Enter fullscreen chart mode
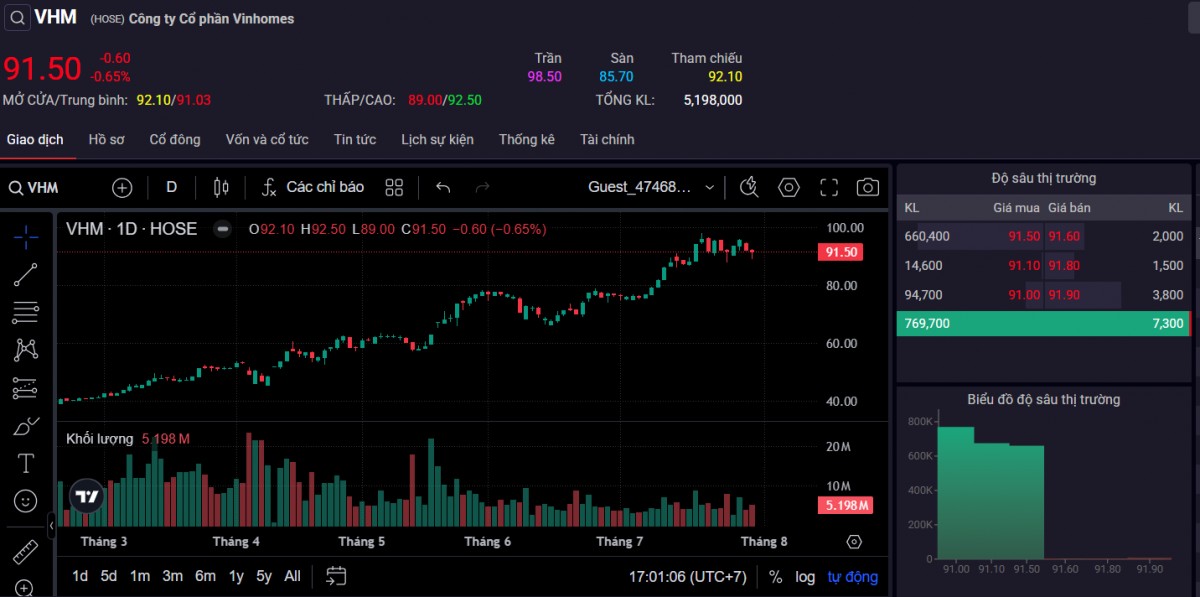1200x597 pixels. (x=828, y=187)
